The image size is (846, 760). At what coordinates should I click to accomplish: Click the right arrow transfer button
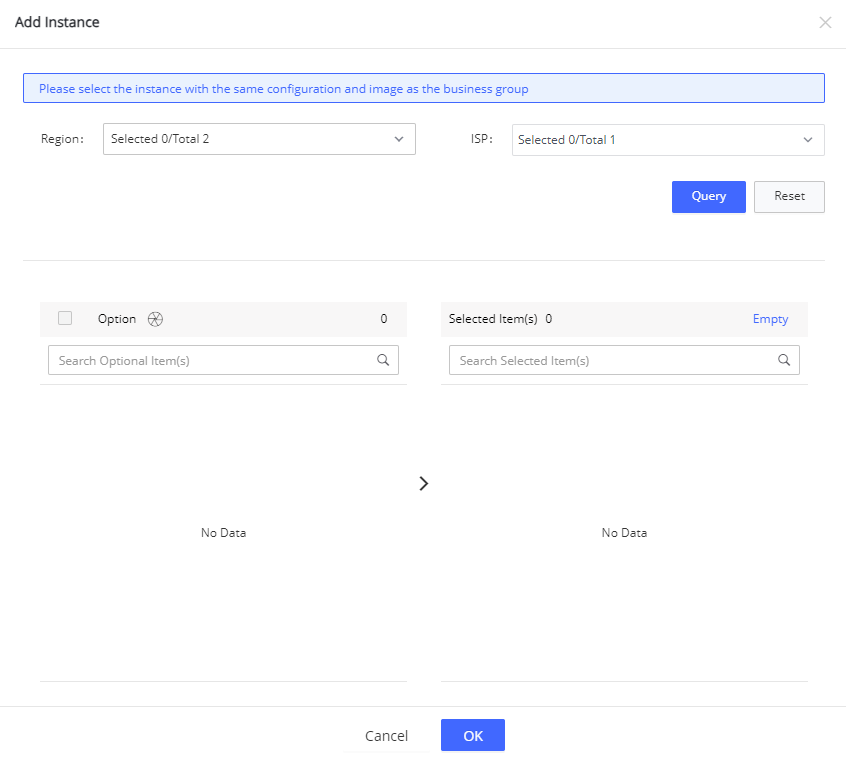[x=424, y=484]
